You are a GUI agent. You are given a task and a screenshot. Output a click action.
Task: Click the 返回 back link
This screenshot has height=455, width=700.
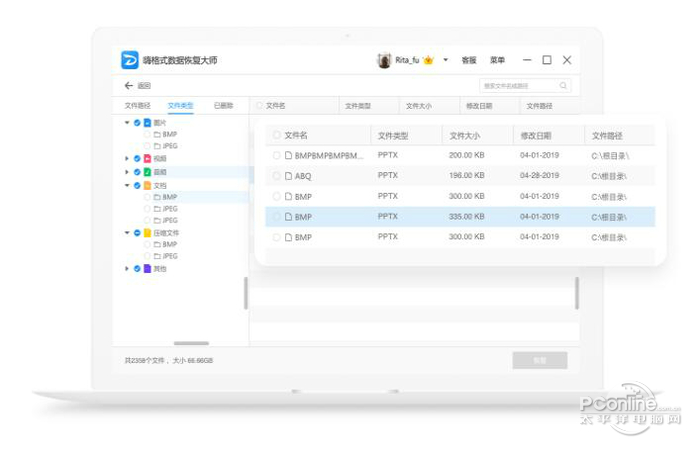pos(144,86)
